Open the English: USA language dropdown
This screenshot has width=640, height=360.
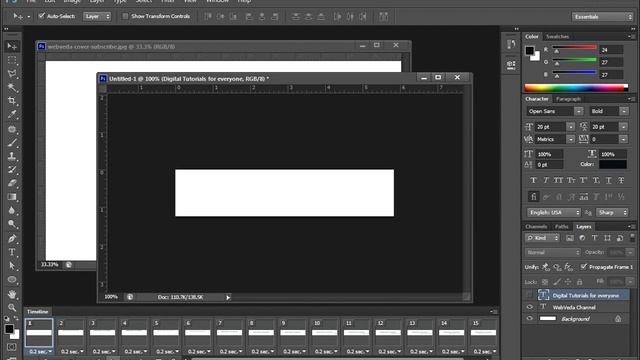pos(553,213)
